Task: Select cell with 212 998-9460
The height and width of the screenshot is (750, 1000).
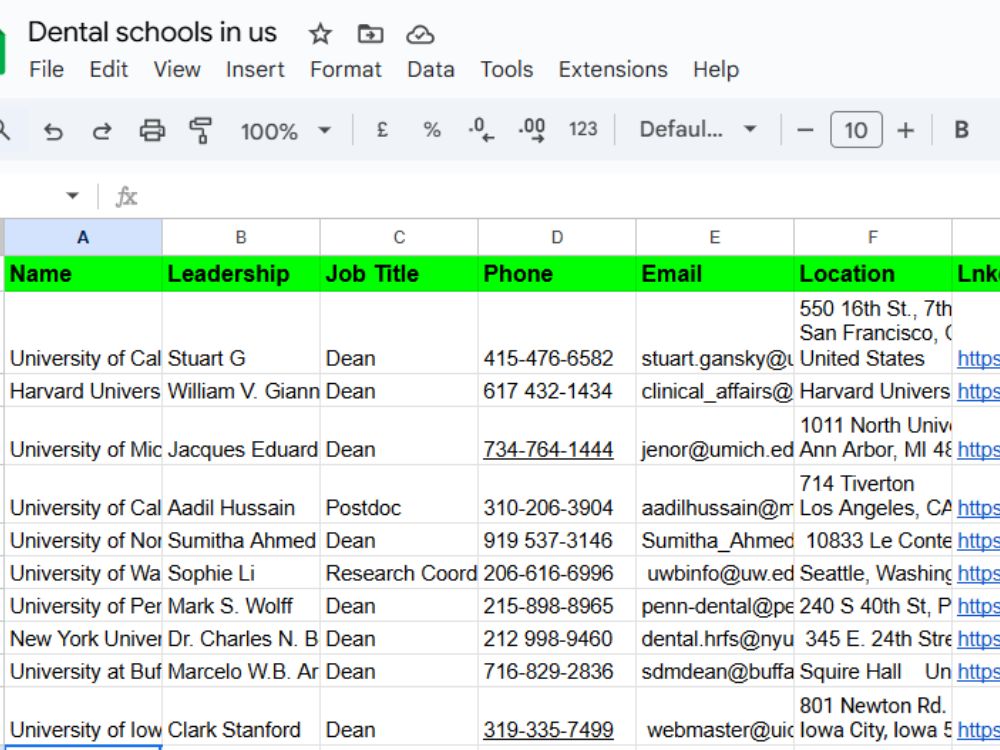Action: click(x=557, y=638)
